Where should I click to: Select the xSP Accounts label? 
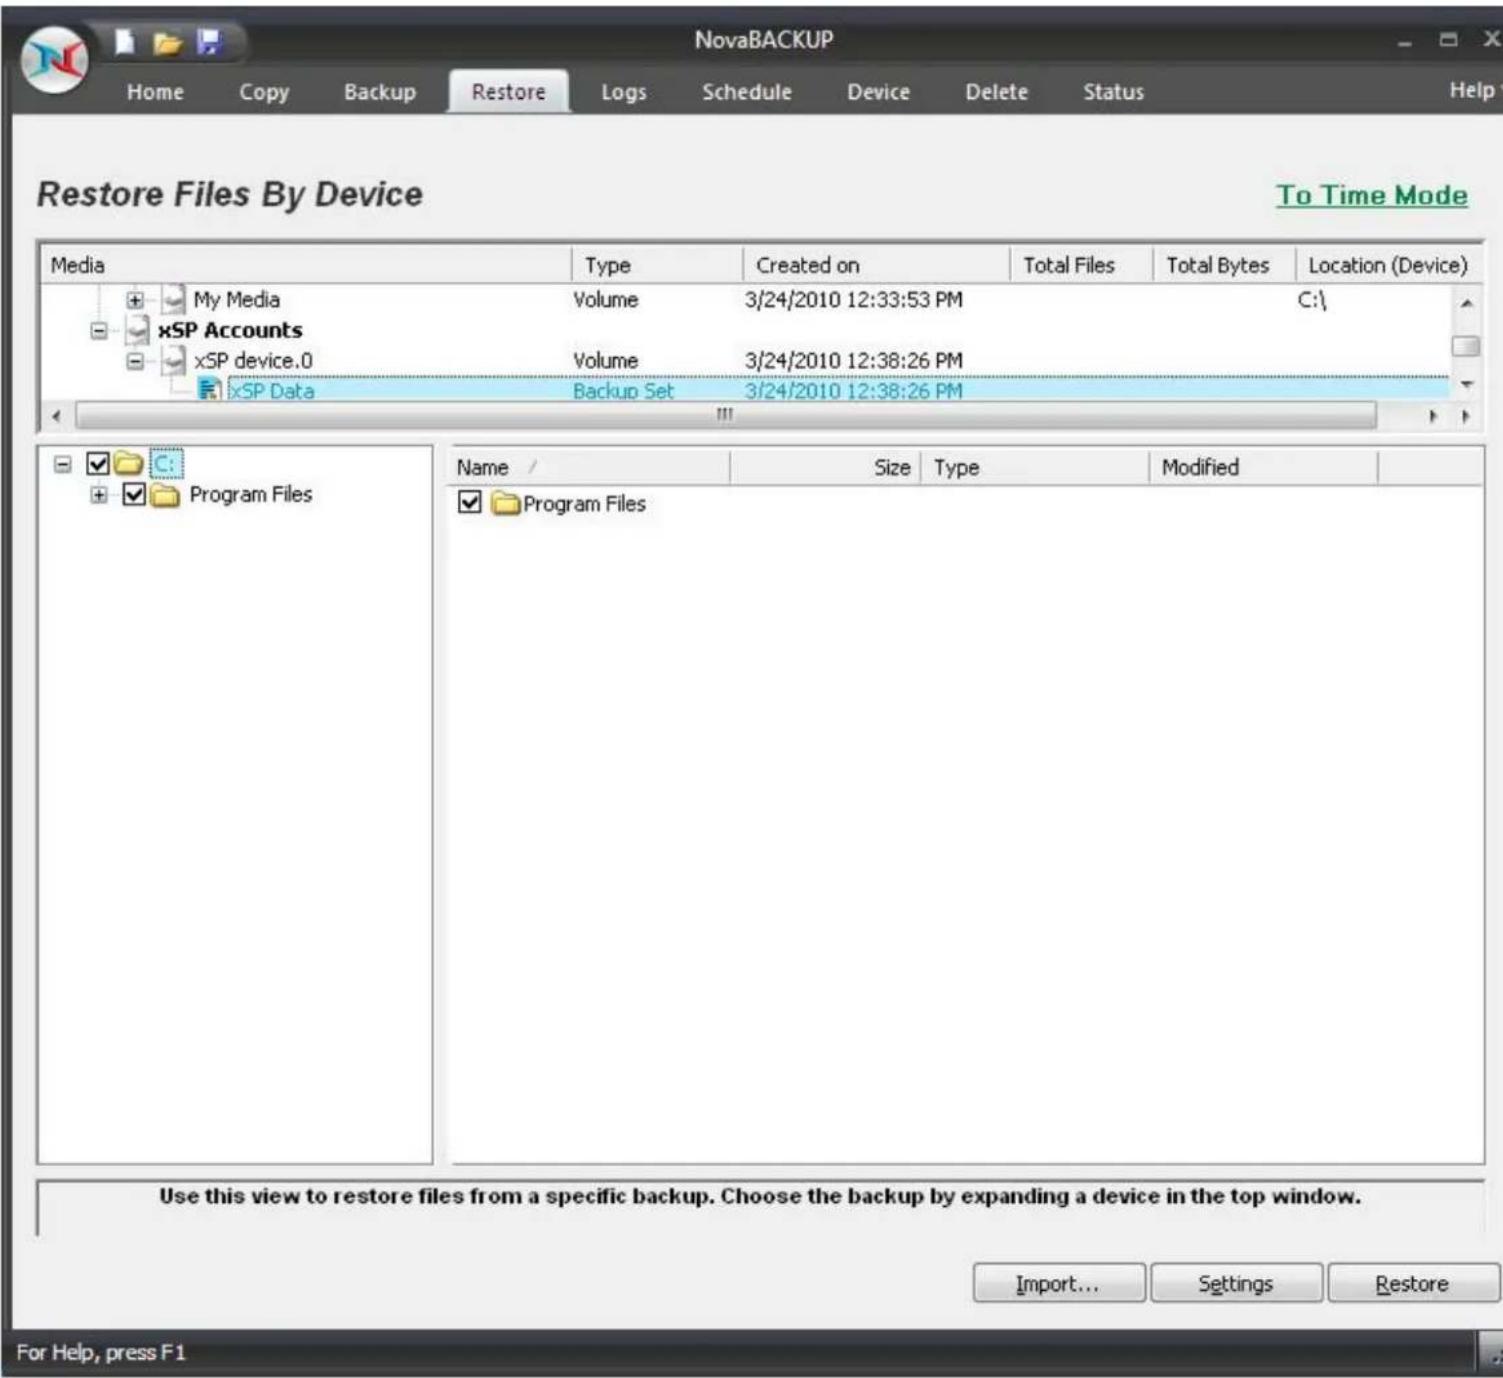pyautogui.click(x=230, y=330)
